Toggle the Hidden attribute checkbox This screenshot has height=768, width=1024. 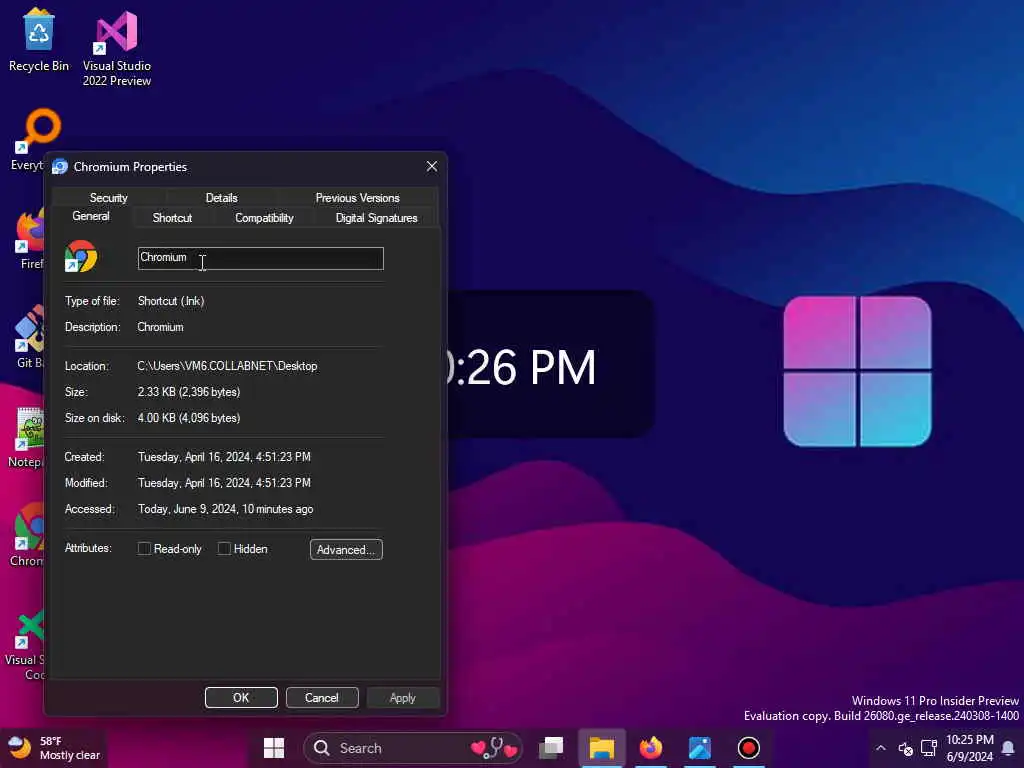pos(224,549)
